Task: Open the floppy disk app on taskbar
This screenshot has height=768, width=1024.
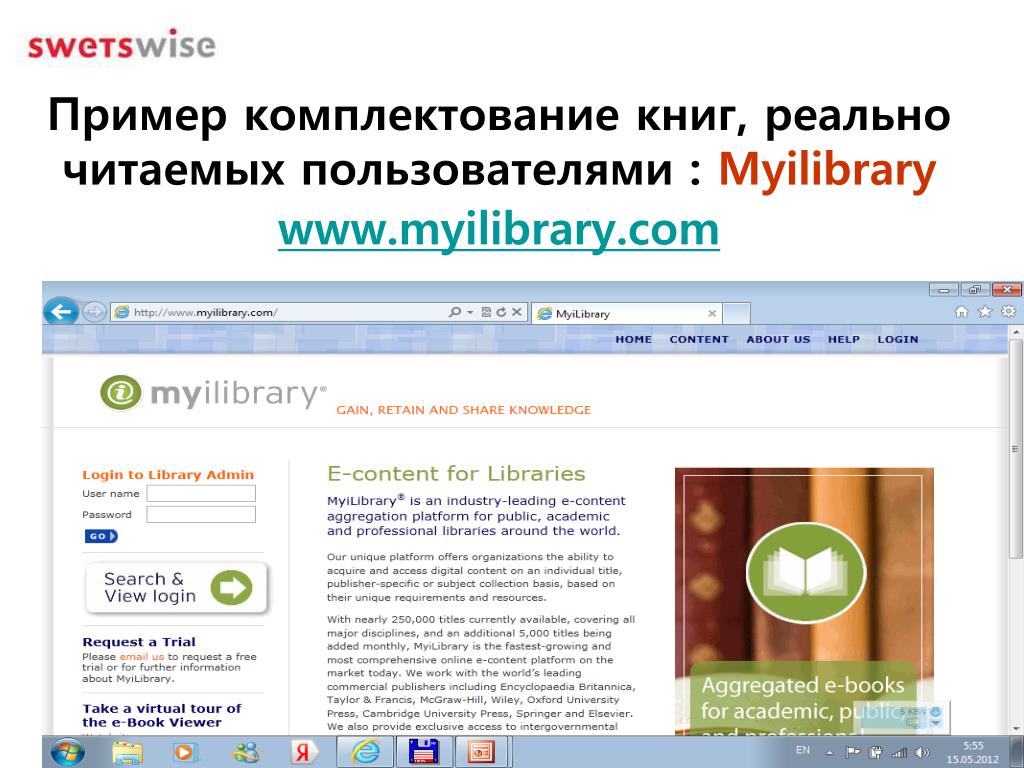Action: tap(423, 752)
